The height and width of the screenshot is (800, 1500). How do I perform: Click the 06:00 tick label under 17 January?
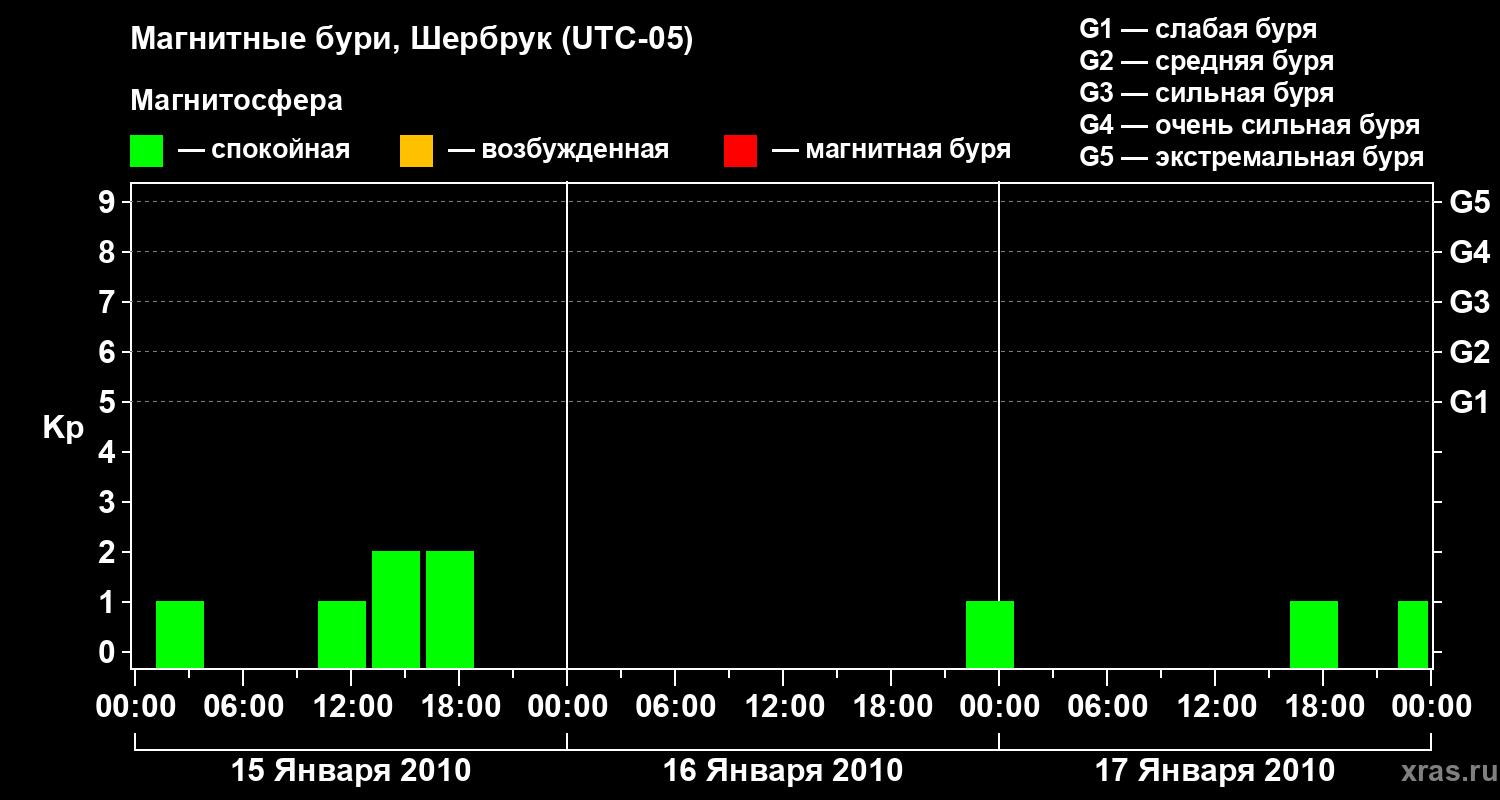coord(1107,707)
